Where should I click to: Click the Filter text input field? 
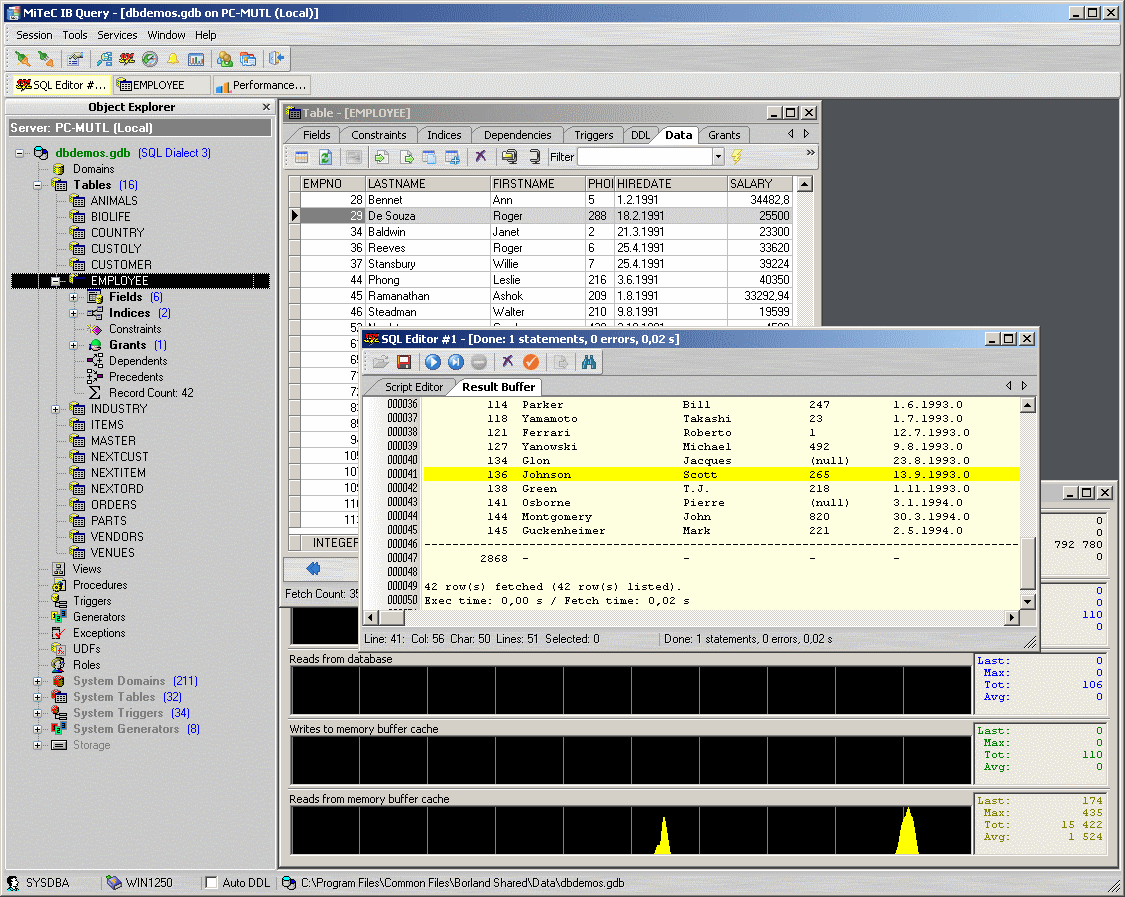pyautogui.click(x=644, y=157)
